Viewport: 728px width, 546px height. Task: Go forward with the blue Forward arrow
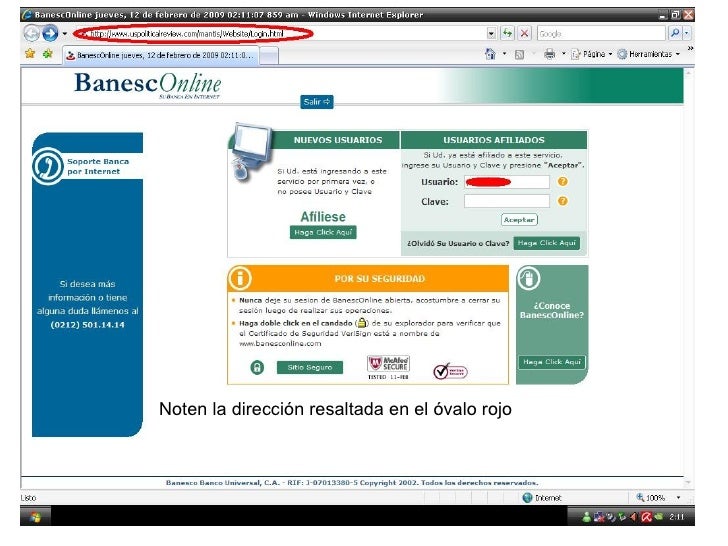click(x=50, y=33)
